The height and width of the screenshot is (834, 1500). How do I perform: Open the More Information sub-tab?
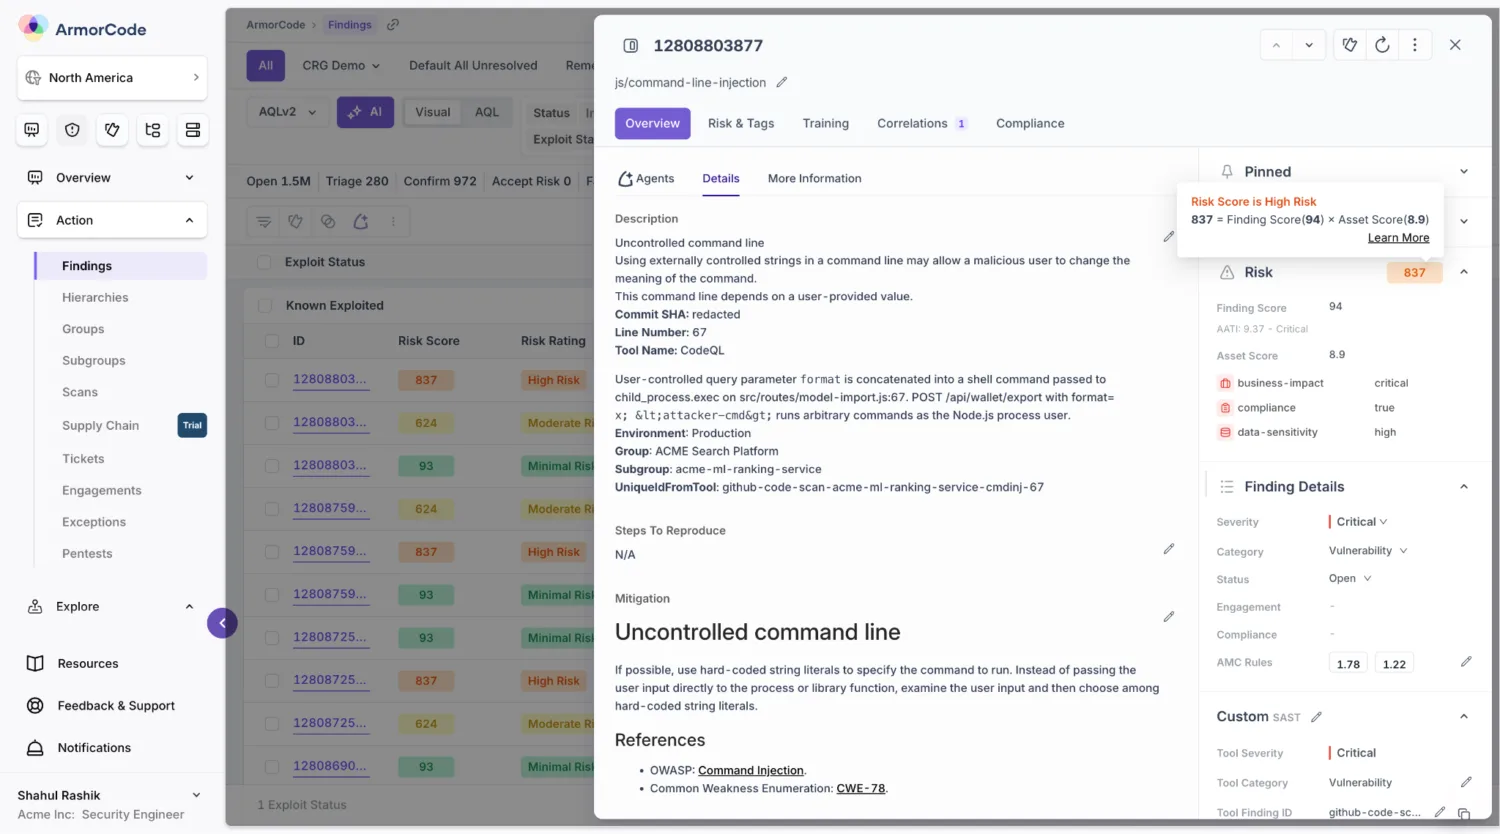pos(814,179)
